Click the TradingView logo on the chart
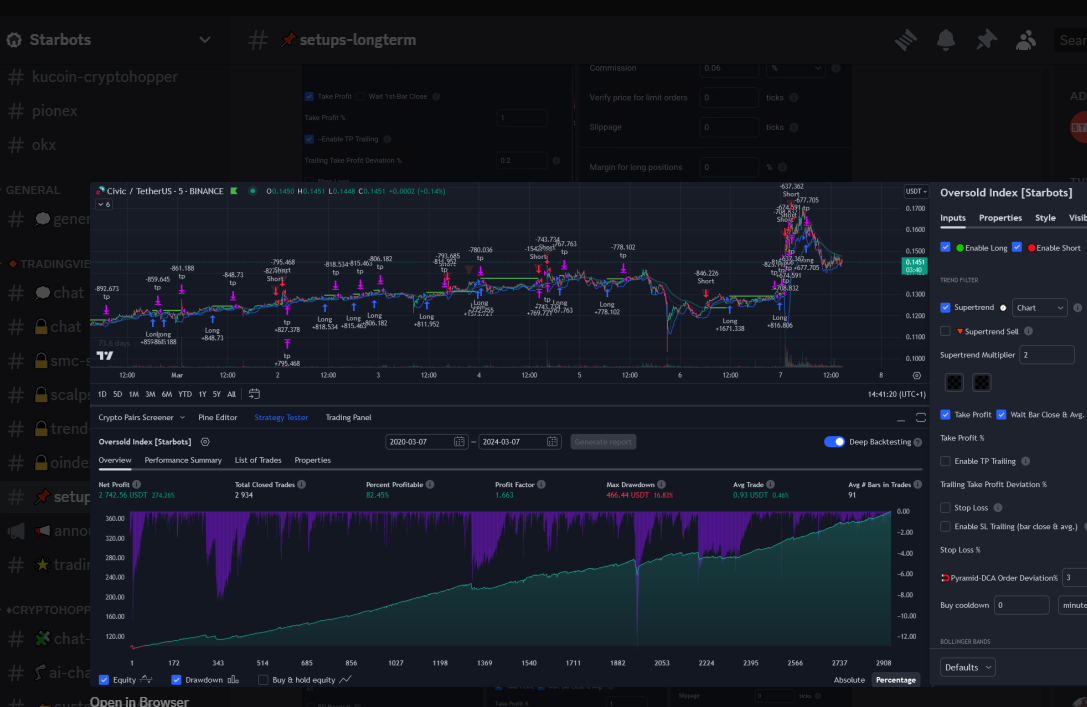The image size is (1087, 707). (105, 356)
